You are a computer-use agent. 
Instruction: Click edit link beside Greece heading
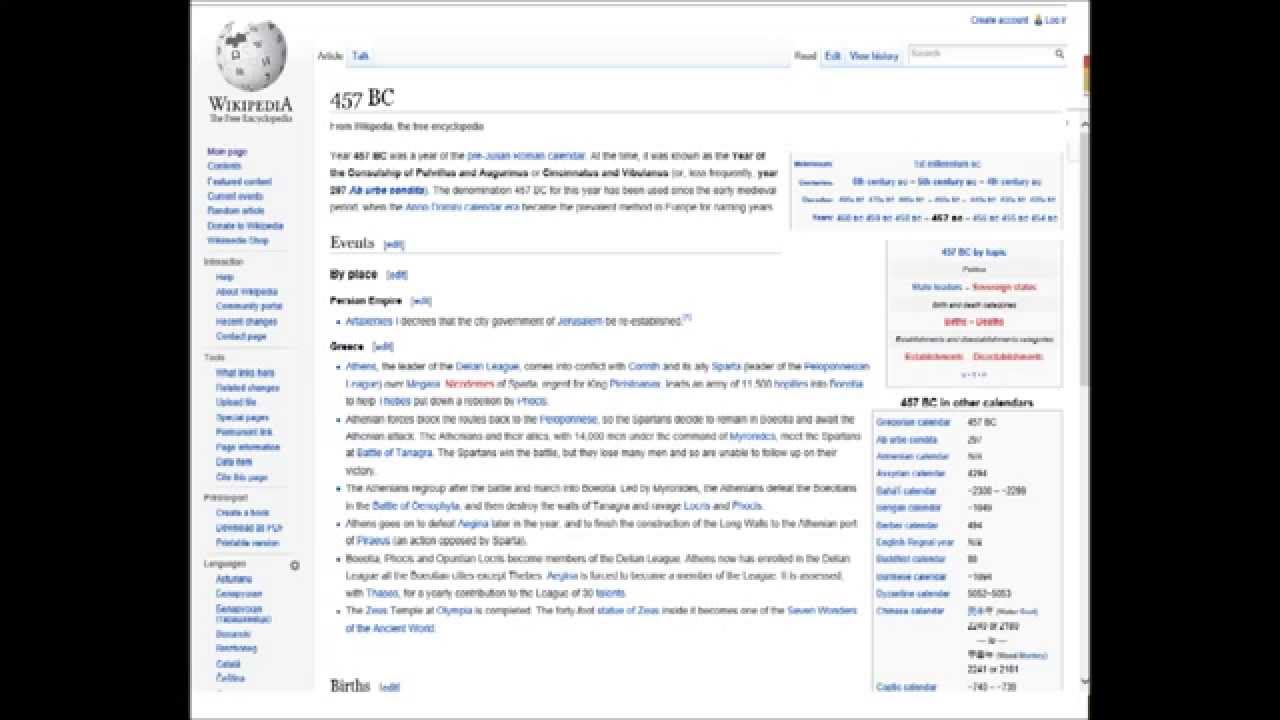383,347
